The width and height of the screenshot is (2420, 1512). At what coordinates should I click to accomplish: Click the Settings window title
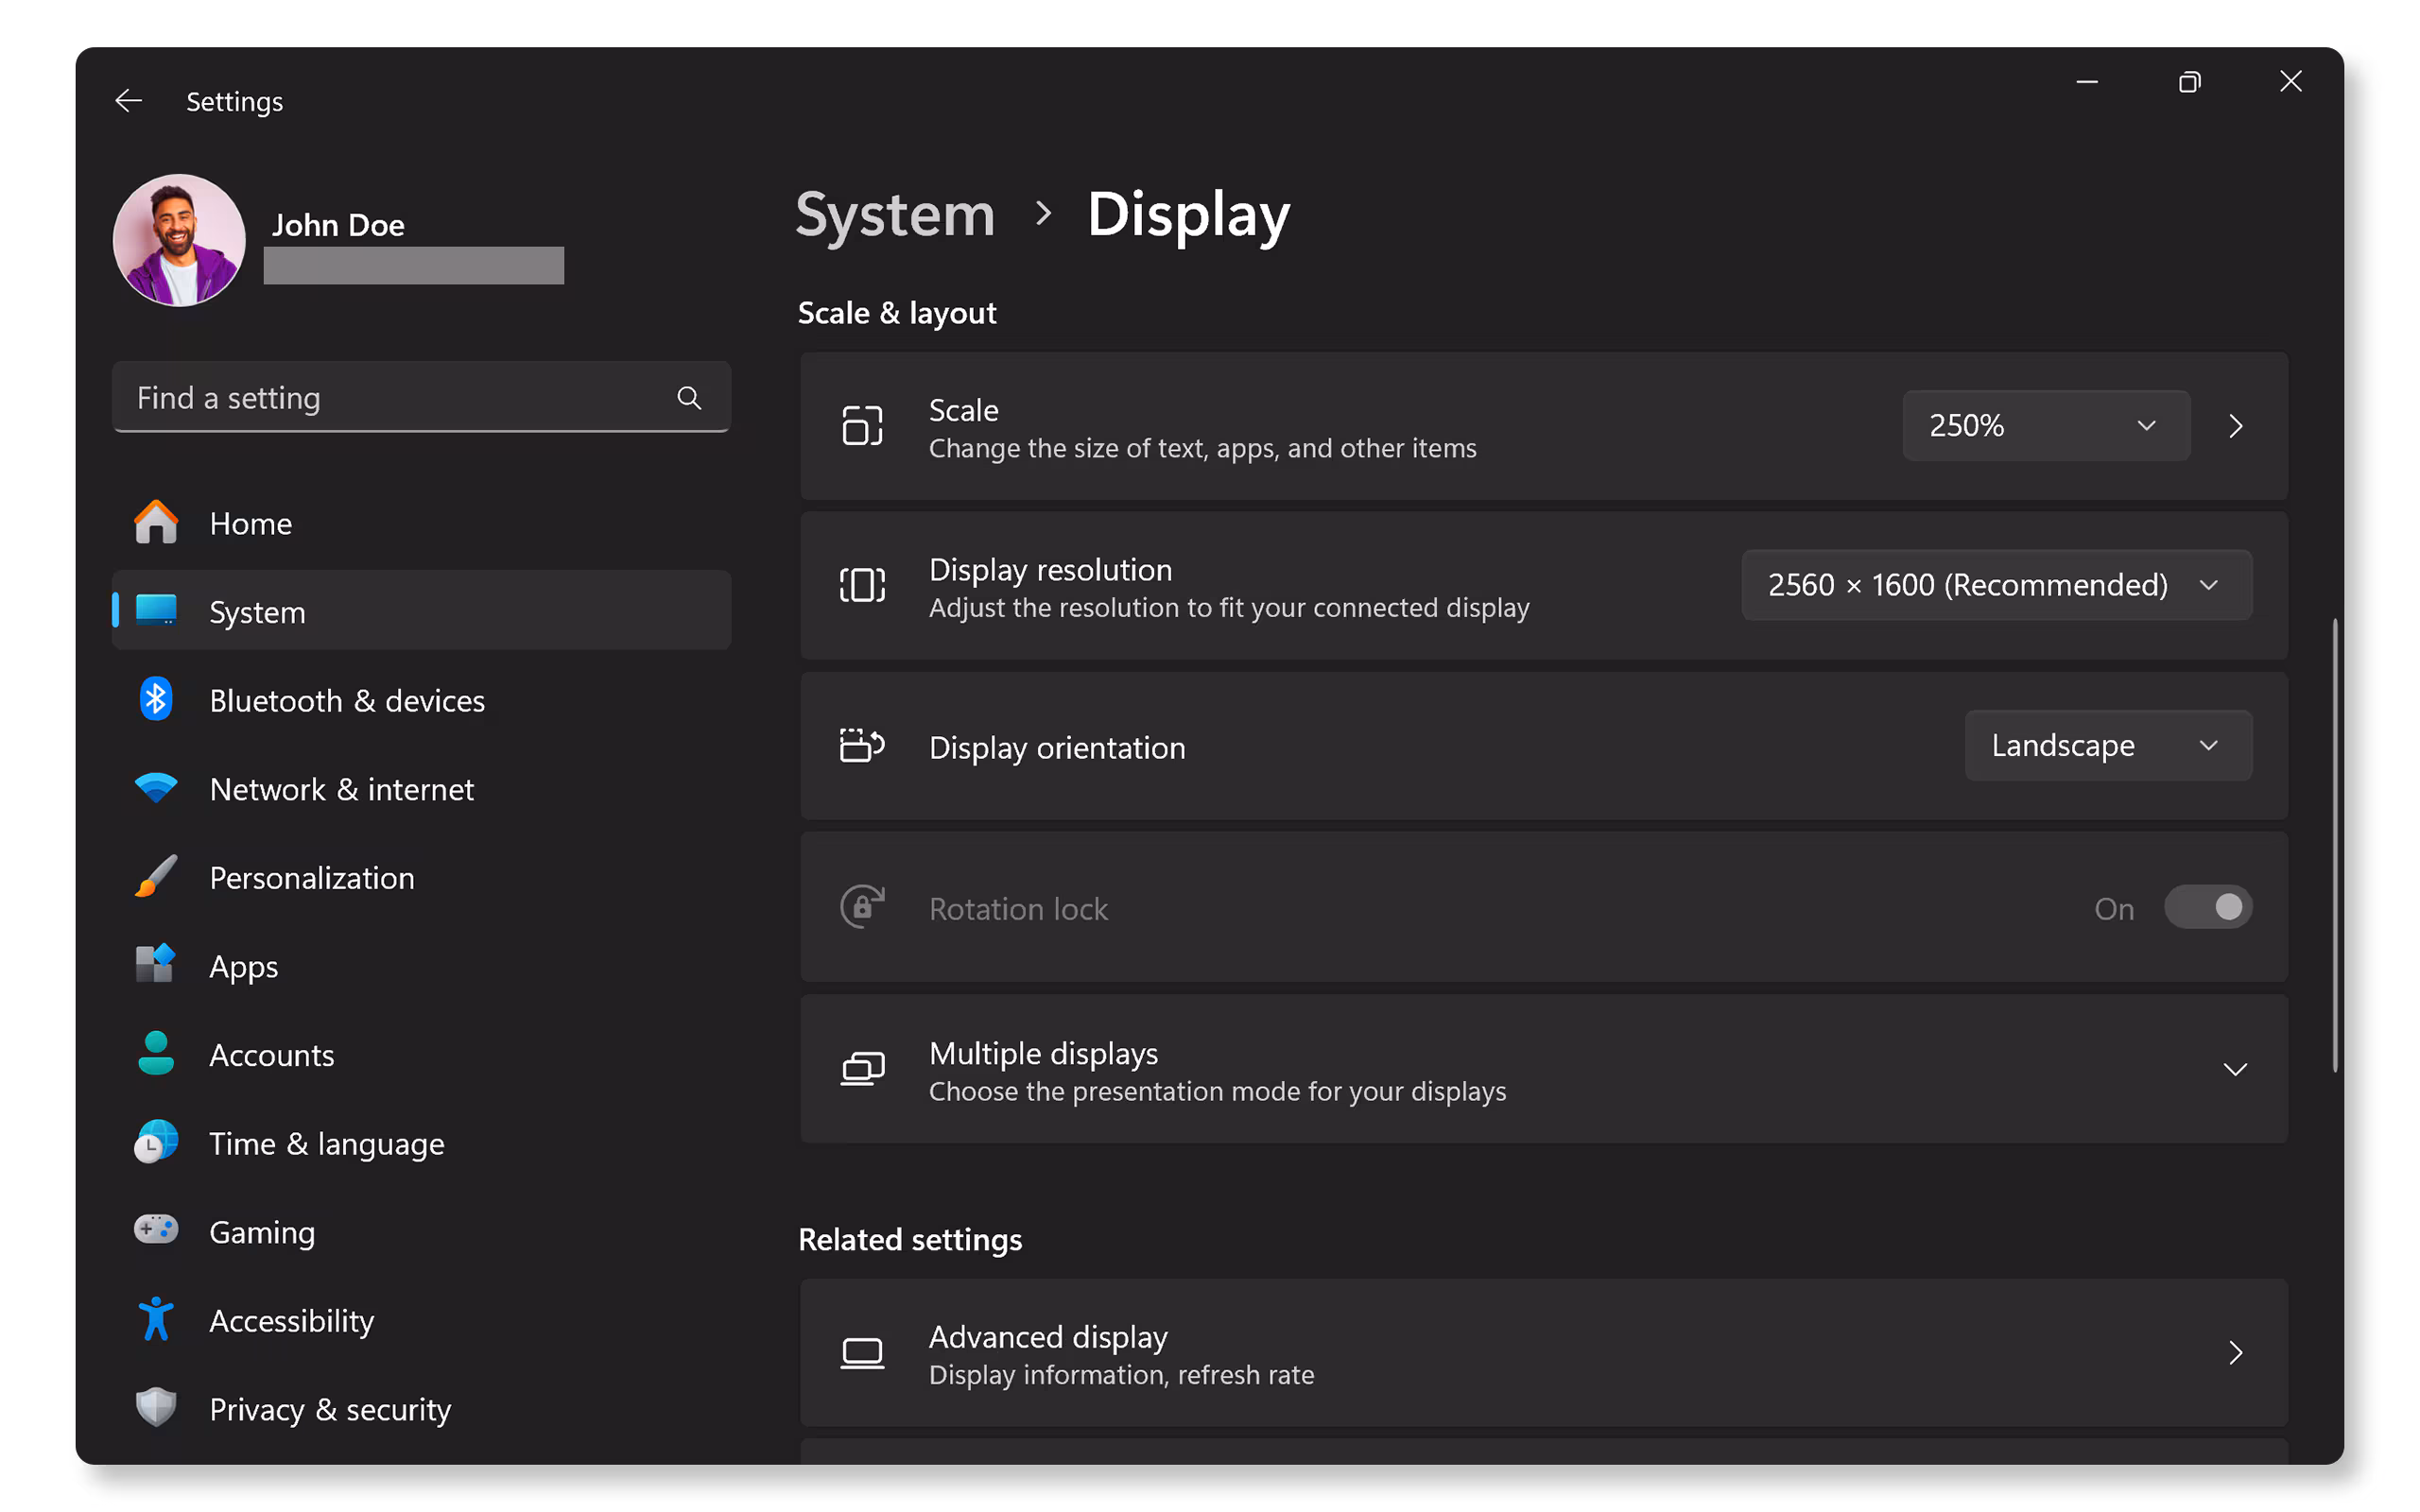click(234, 101)
